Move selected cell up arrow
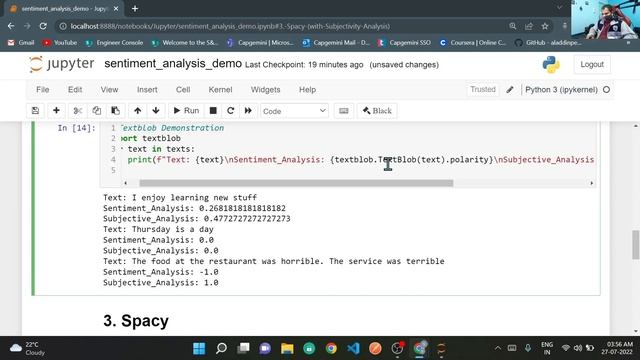Viewport: 640px width, 360px height. coord(138,111)
